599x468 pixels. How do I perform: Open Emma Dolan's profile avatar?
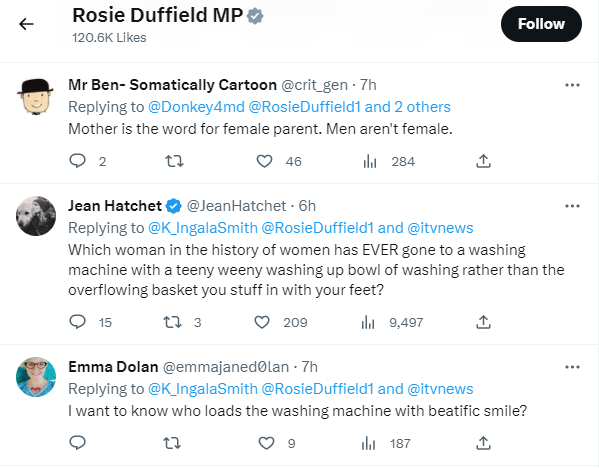36,377
